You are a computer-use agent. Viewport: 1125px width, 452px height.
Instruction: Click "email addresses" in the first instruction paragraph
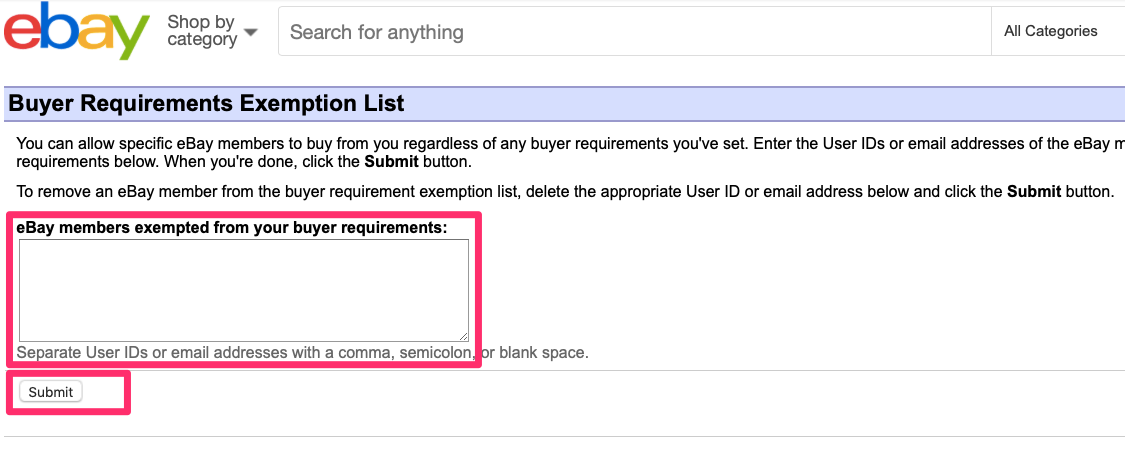tap(969, 144)
